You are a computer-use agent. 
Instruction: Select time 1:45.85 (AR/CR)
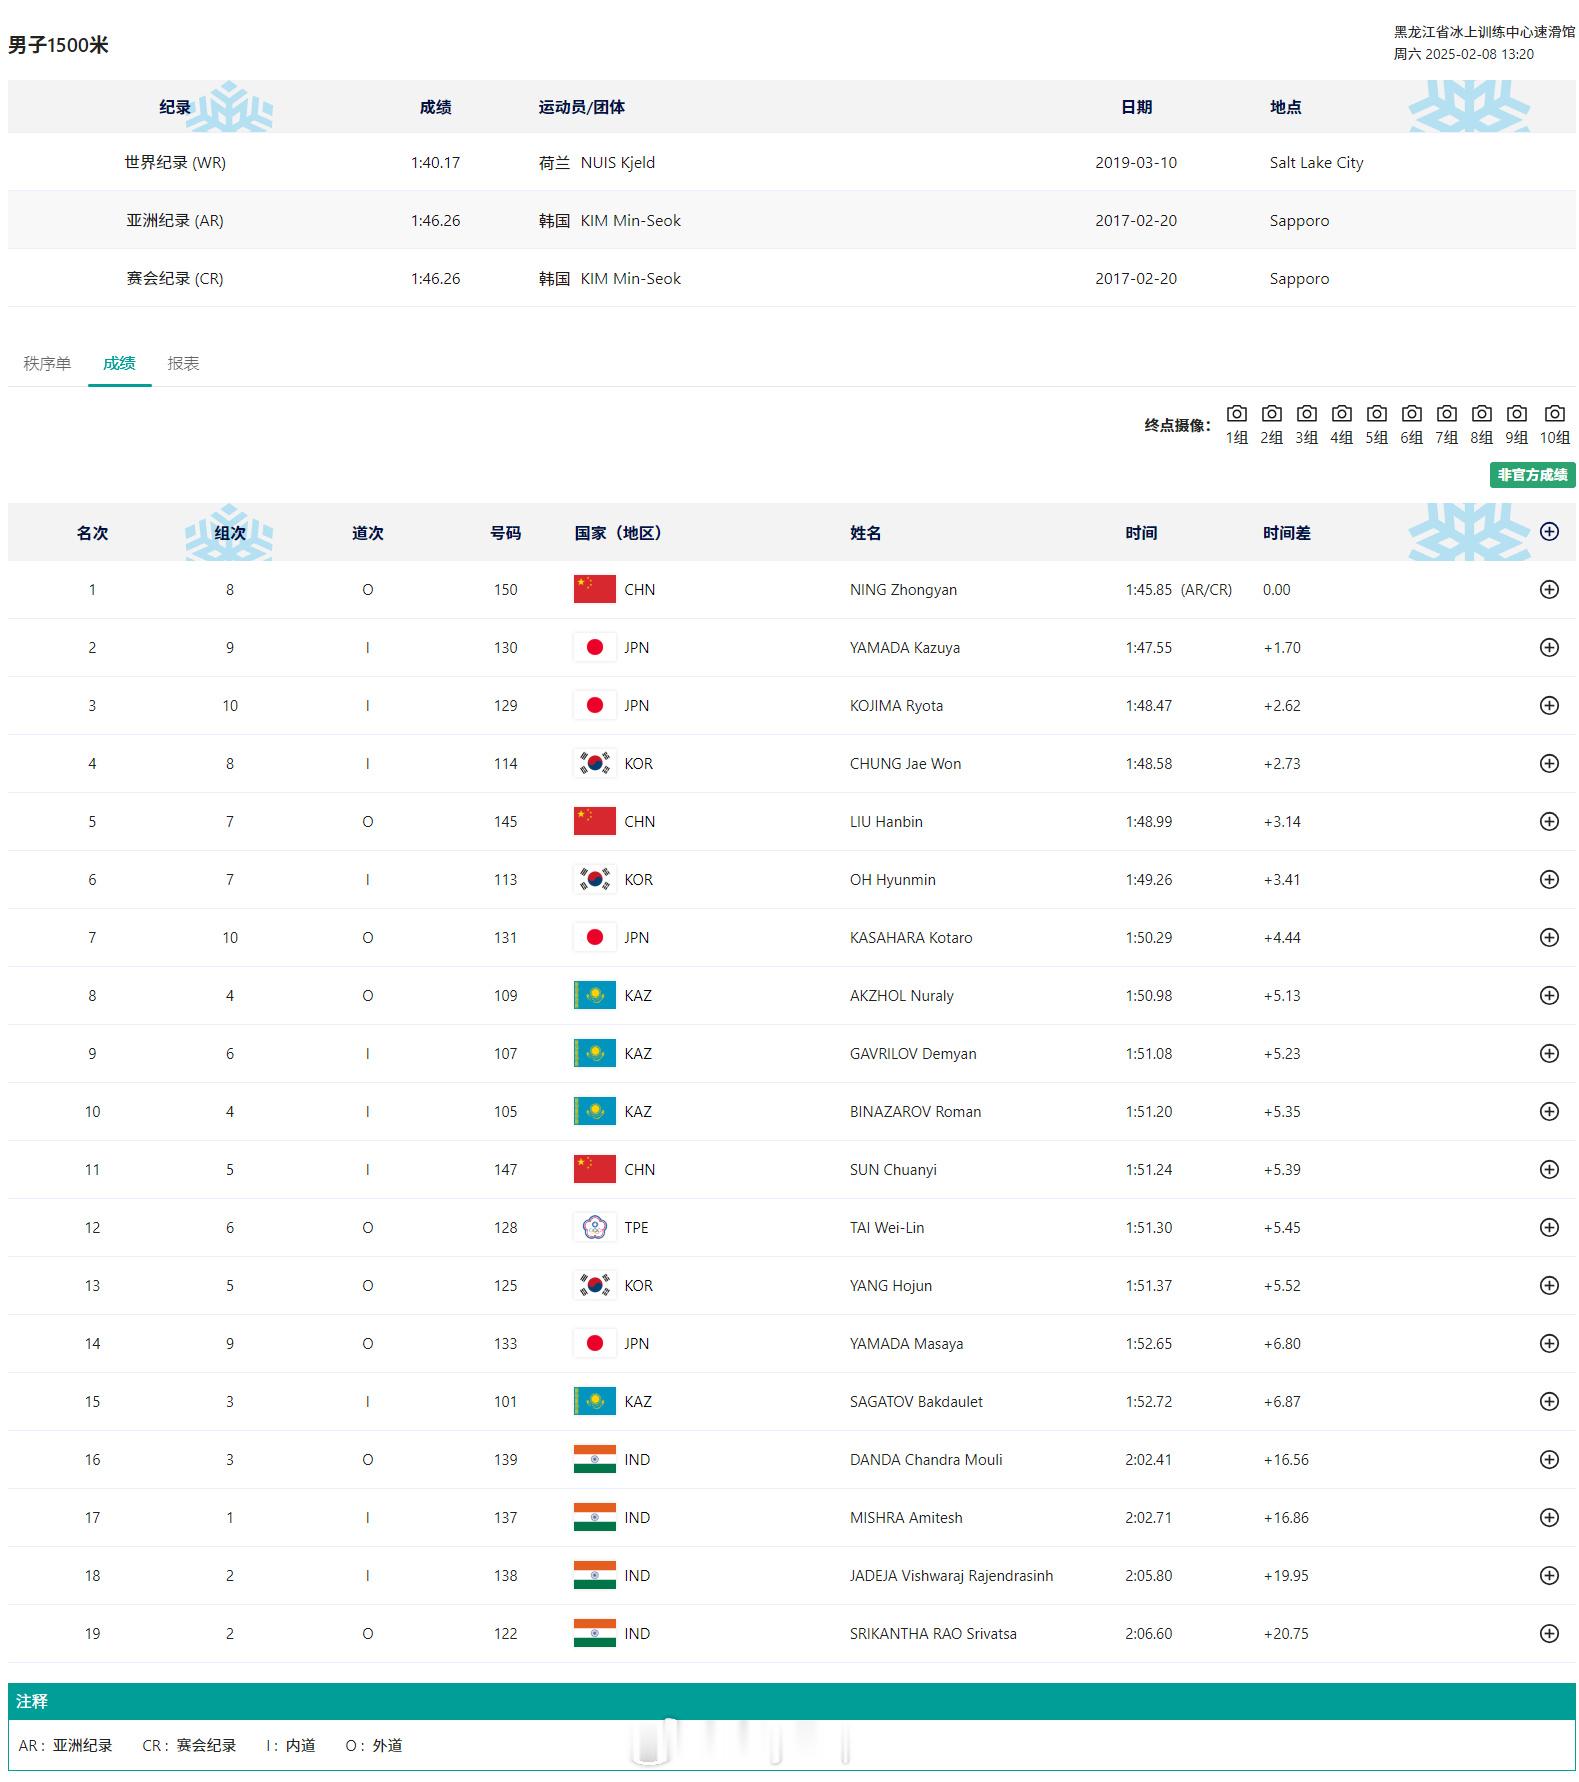click(1179, 590)
